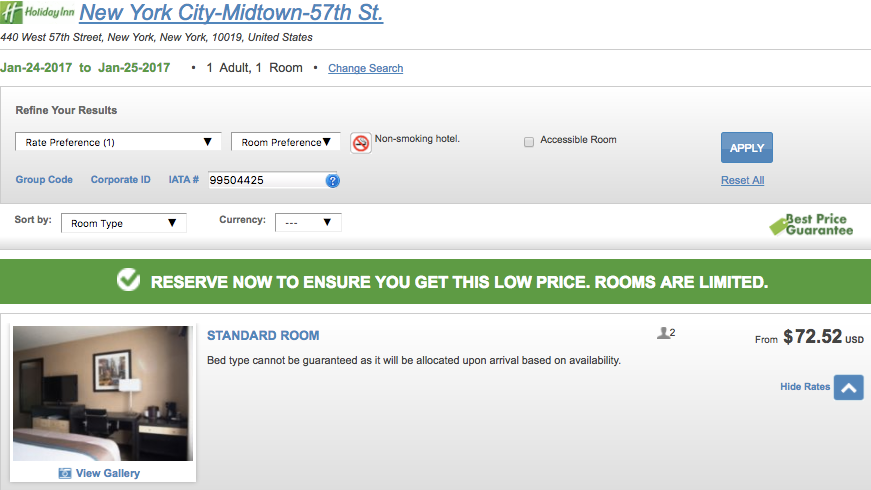871x490 pixels.
Task: Open the Room Preference dropdown
Action: [286, 142]
